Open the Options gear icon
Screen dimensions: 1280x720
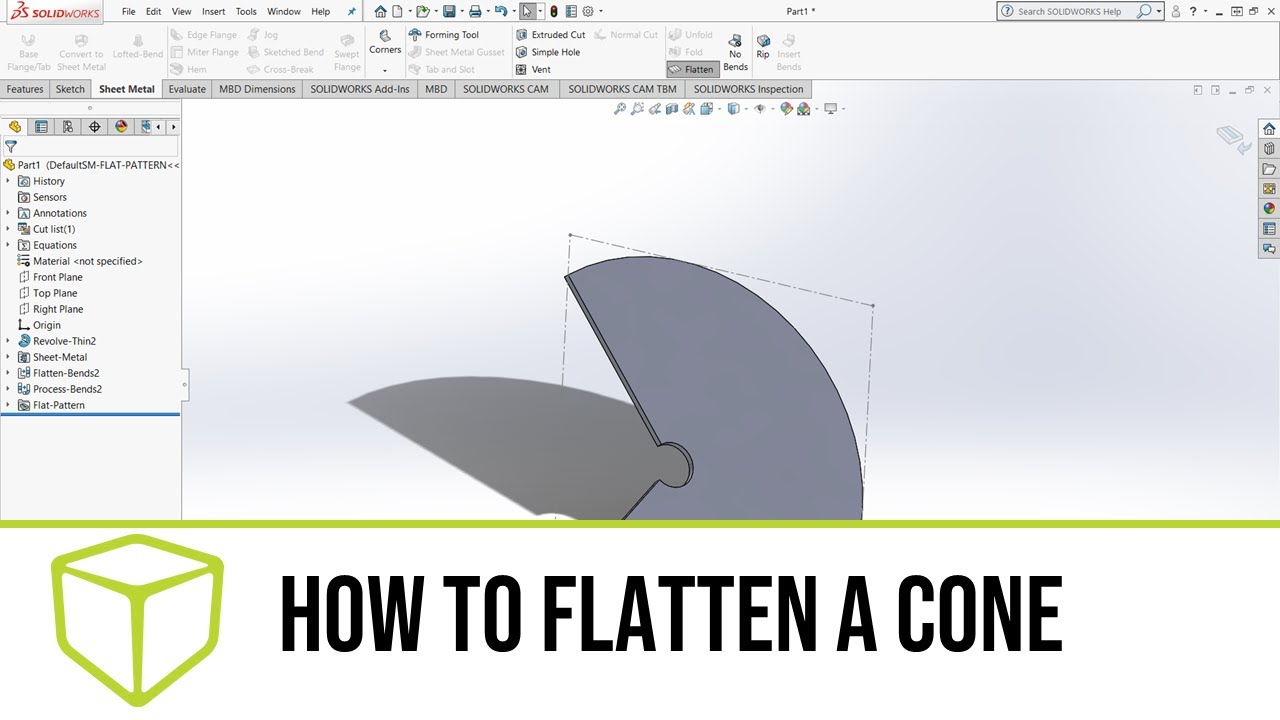588,12
